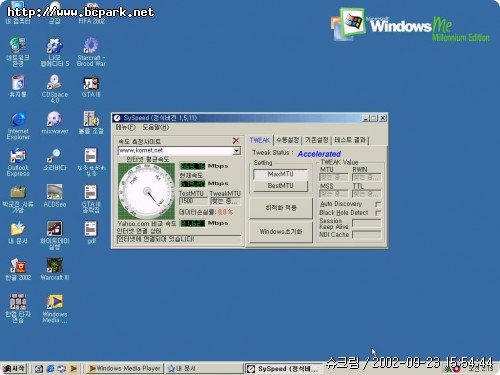
Task: Open the Internet Explorer desktop icon
Action: click(18, 126)
